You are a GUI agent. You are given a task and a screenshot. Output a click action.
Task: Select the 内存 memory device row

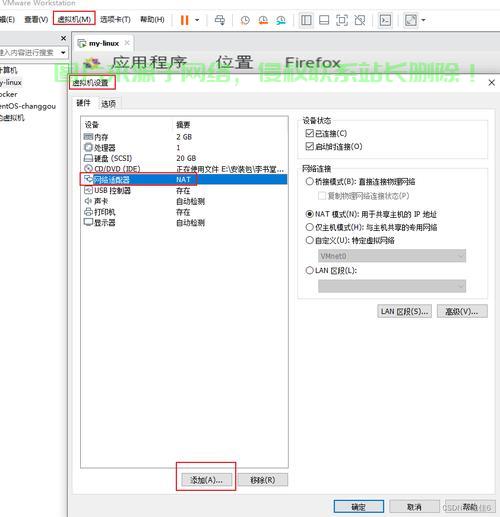[x=184, y=137]
